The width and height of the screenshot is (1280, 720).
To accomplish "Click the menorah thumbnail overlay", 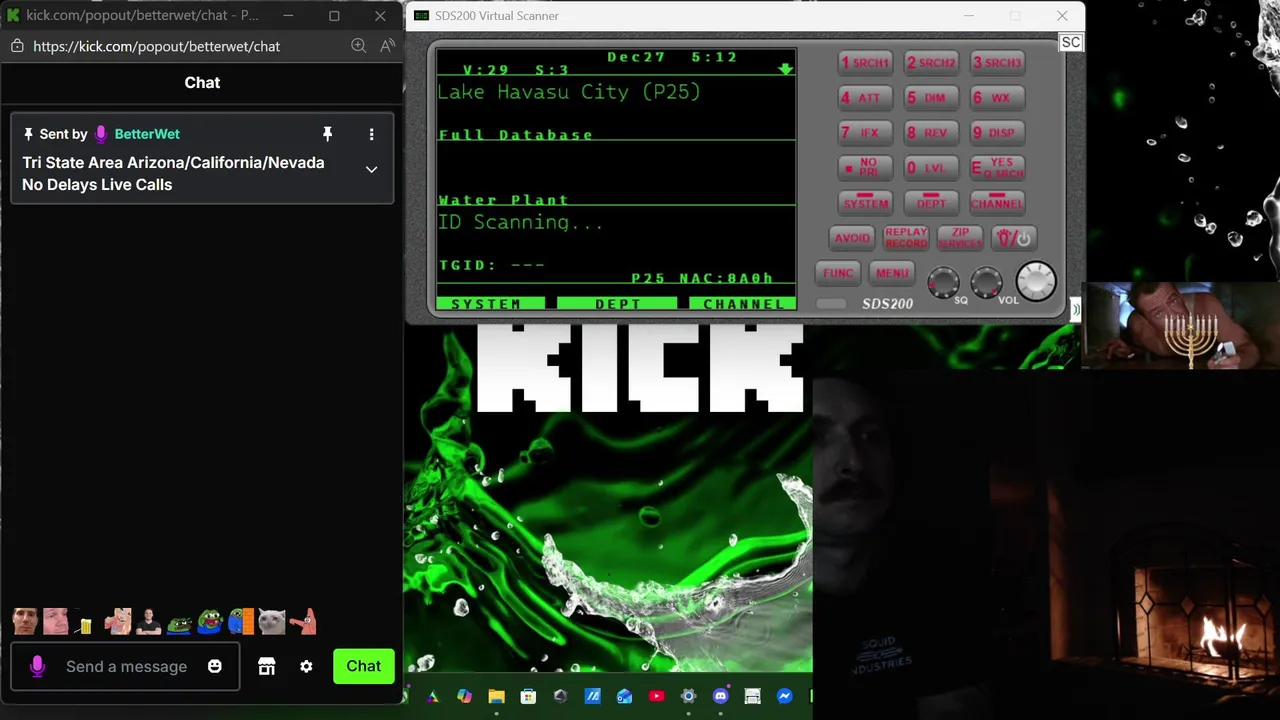I will 1181,325.
